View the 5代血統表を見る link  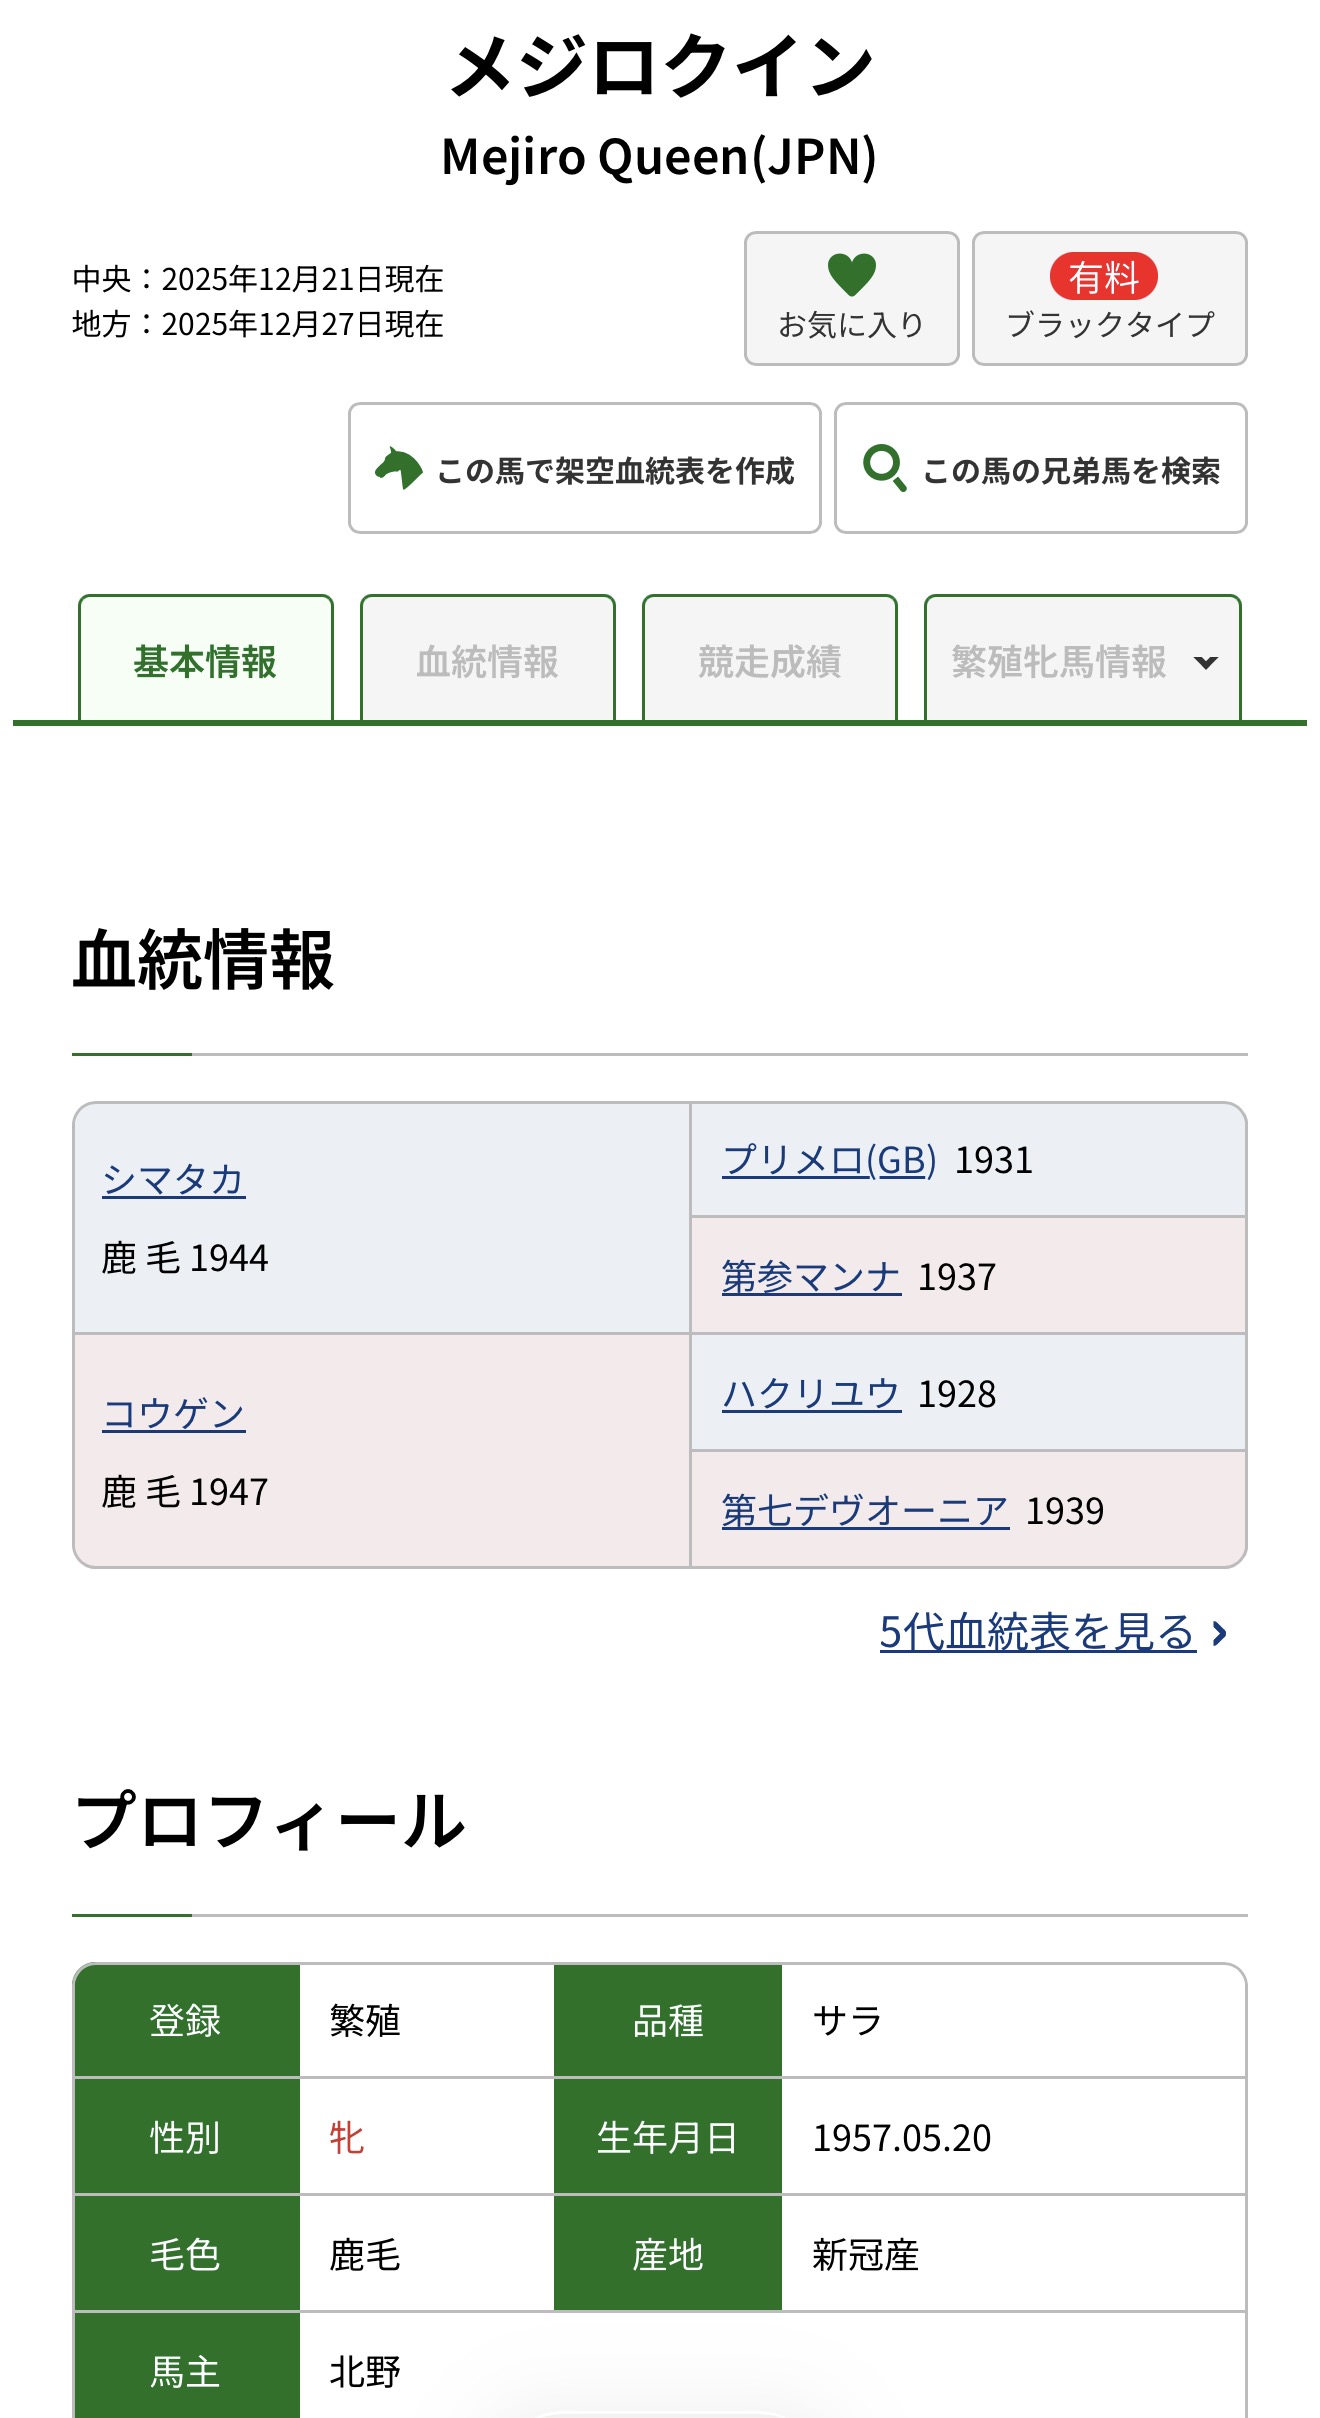click(x=1037, y=1632)
